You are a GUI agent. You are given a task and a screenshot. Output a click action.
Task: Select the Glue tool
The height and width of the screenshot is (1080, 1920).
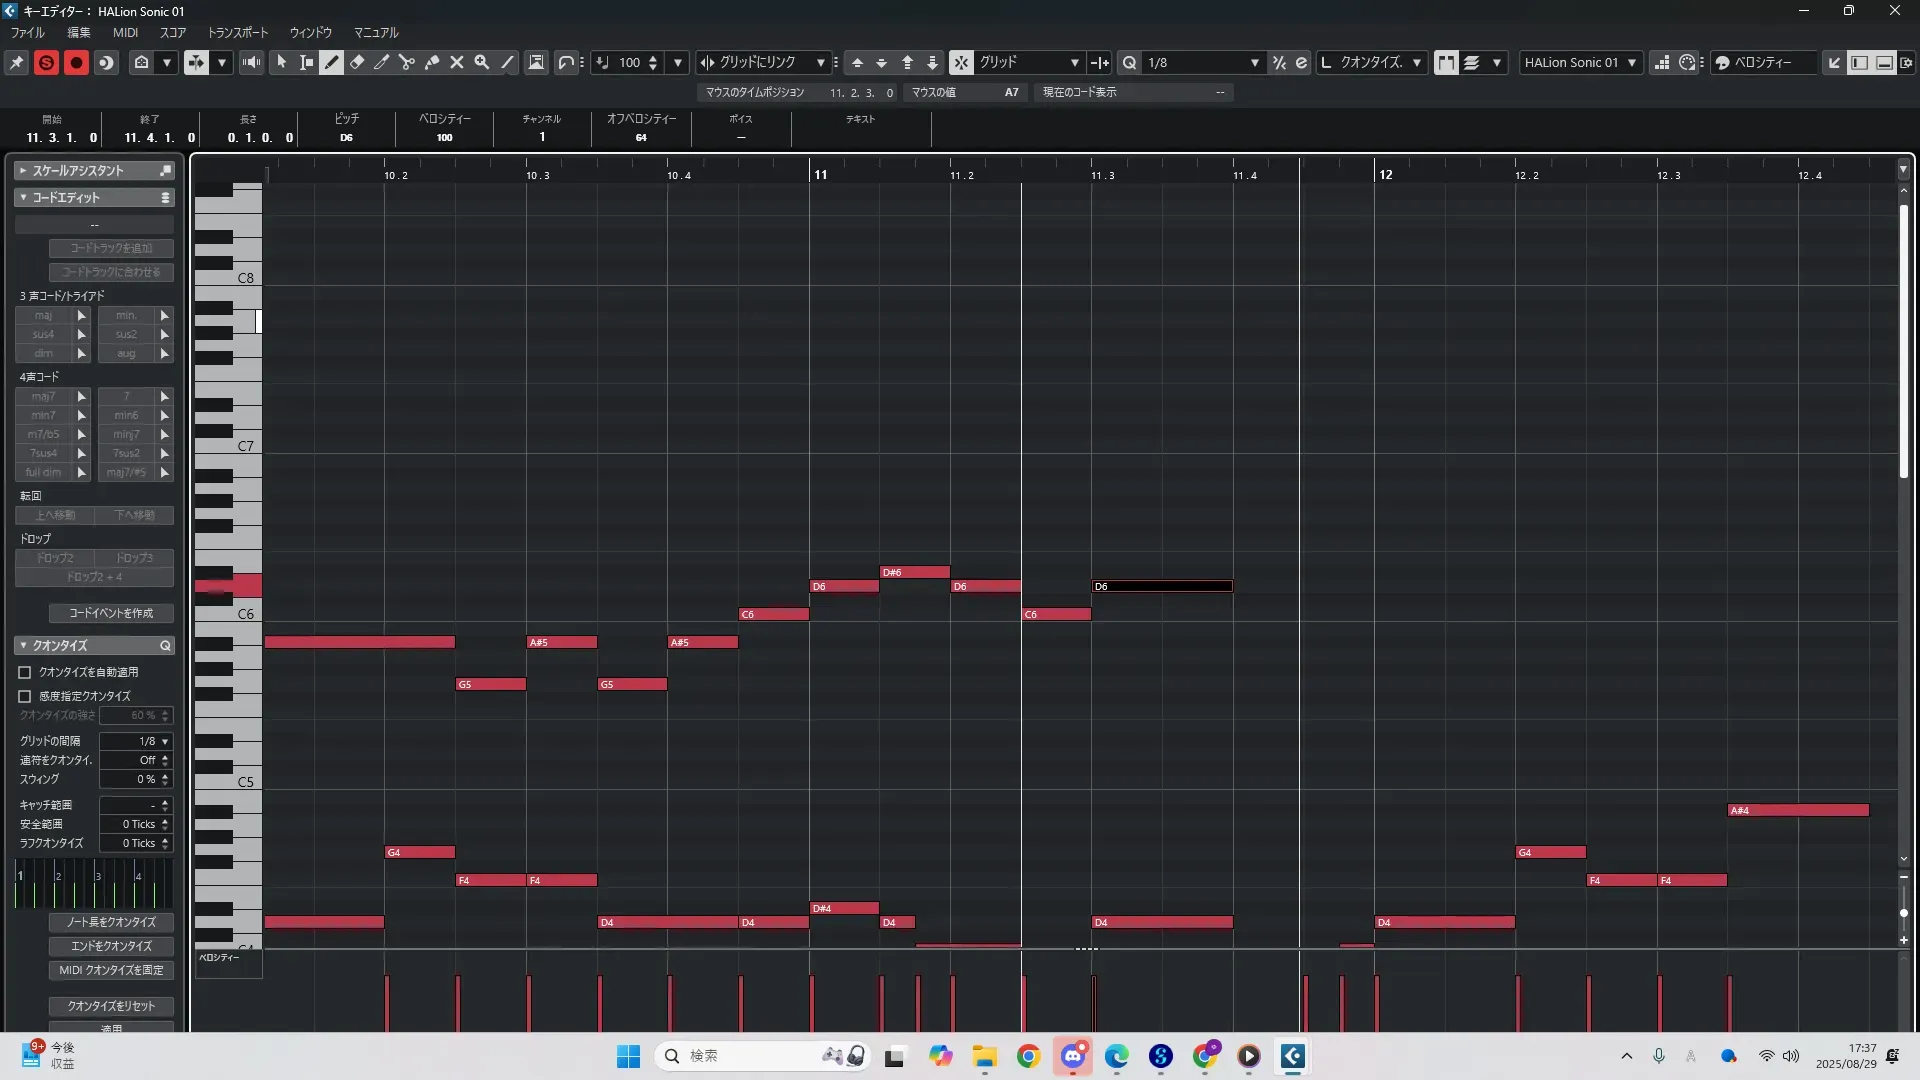[432, 62]
